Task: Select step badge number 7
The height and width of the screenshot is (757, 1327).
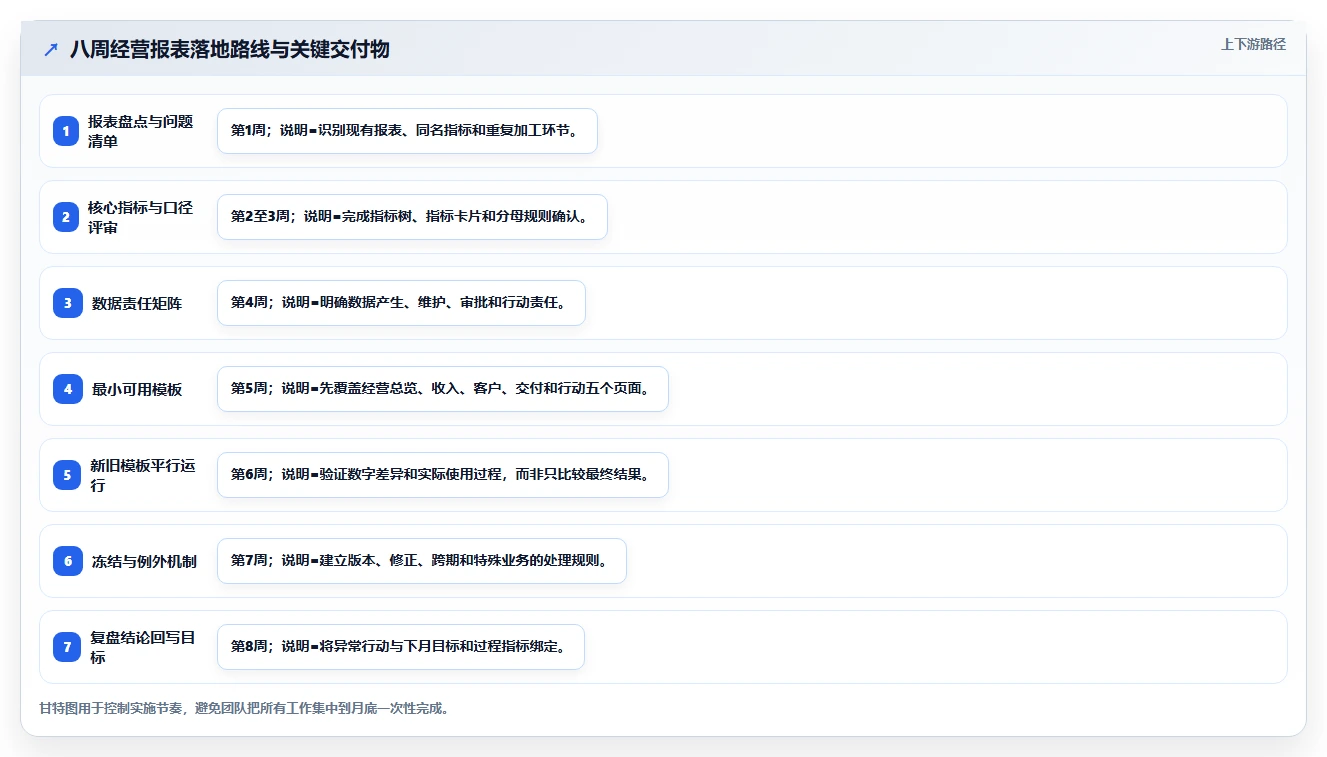Action: click(66, 647)
